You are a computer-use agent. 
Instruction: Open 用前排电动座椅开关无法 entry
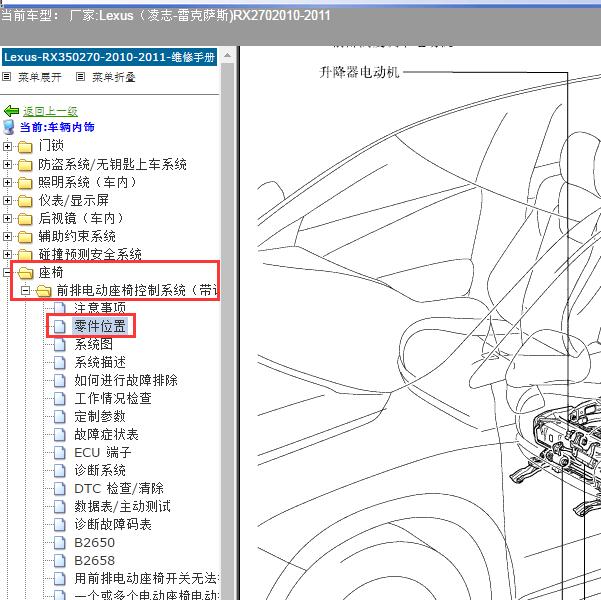tap(146, 578)
